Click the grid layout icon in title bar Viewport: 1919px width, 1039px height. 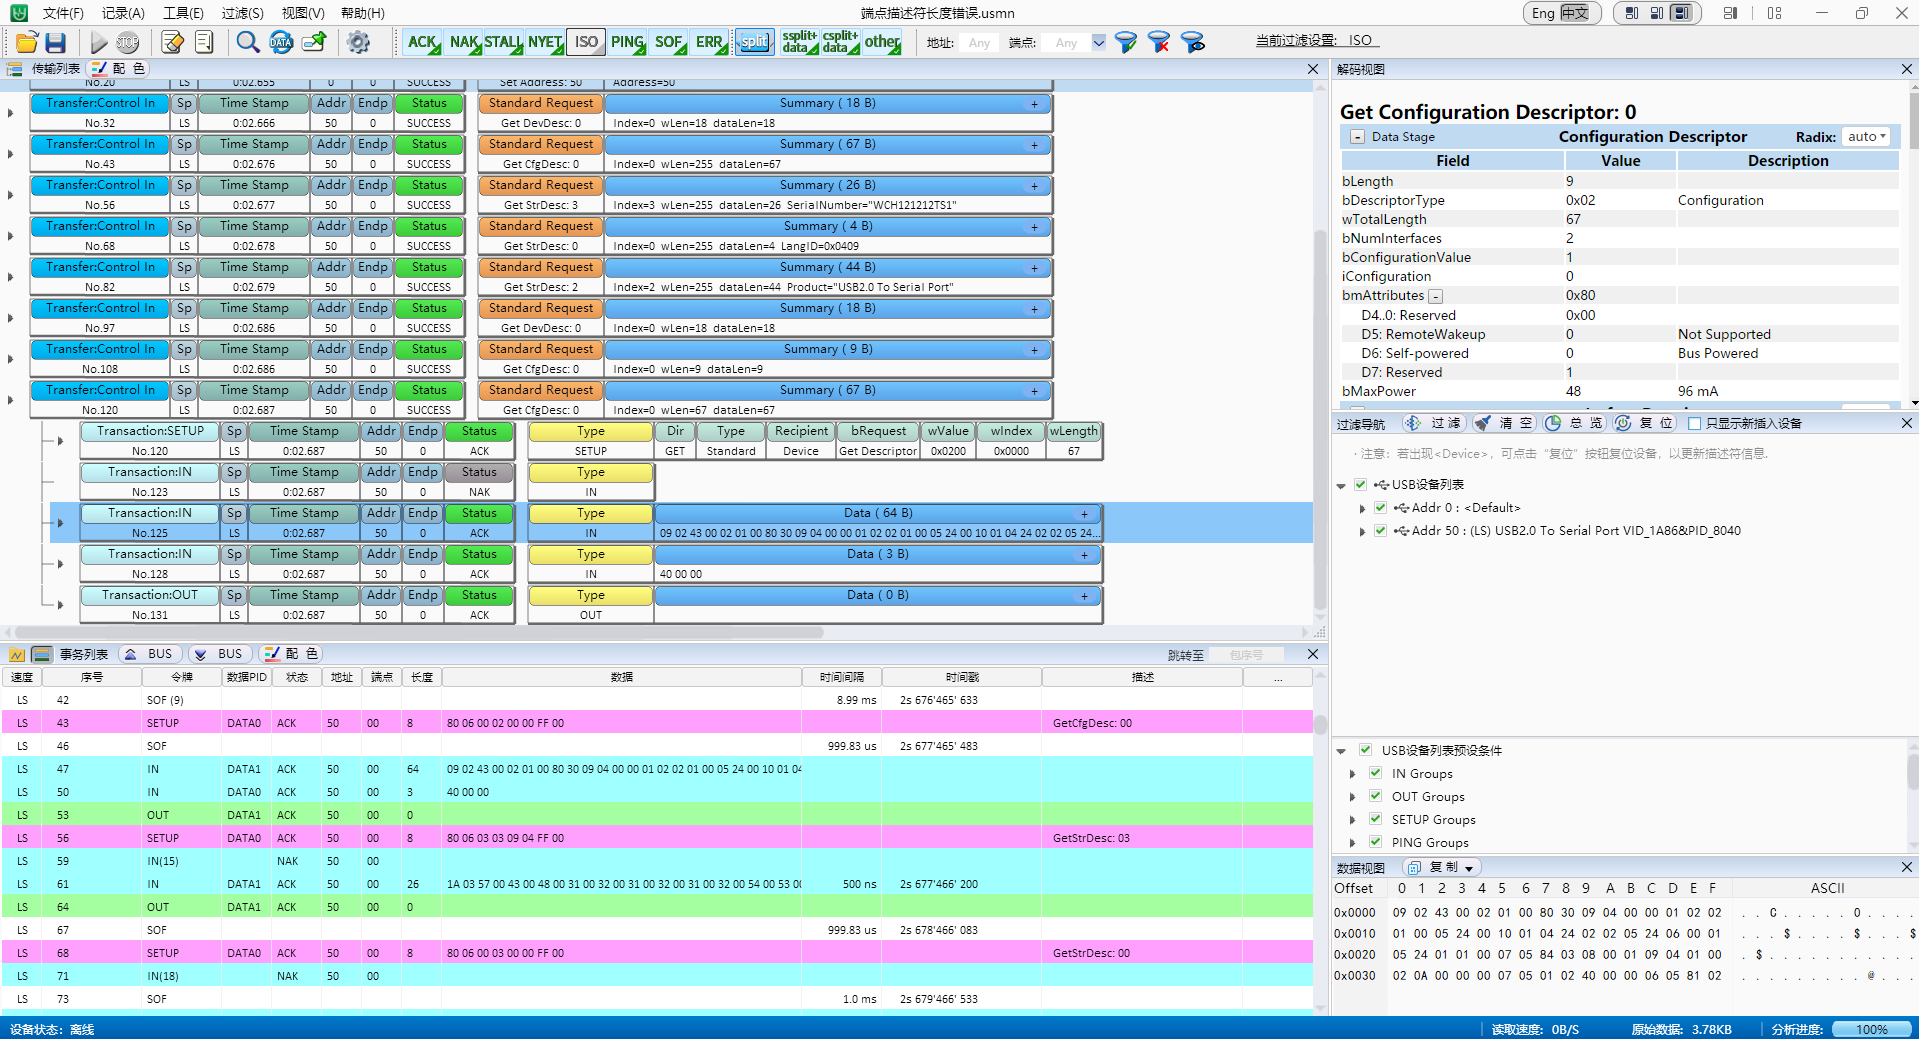click(1775, 13)
